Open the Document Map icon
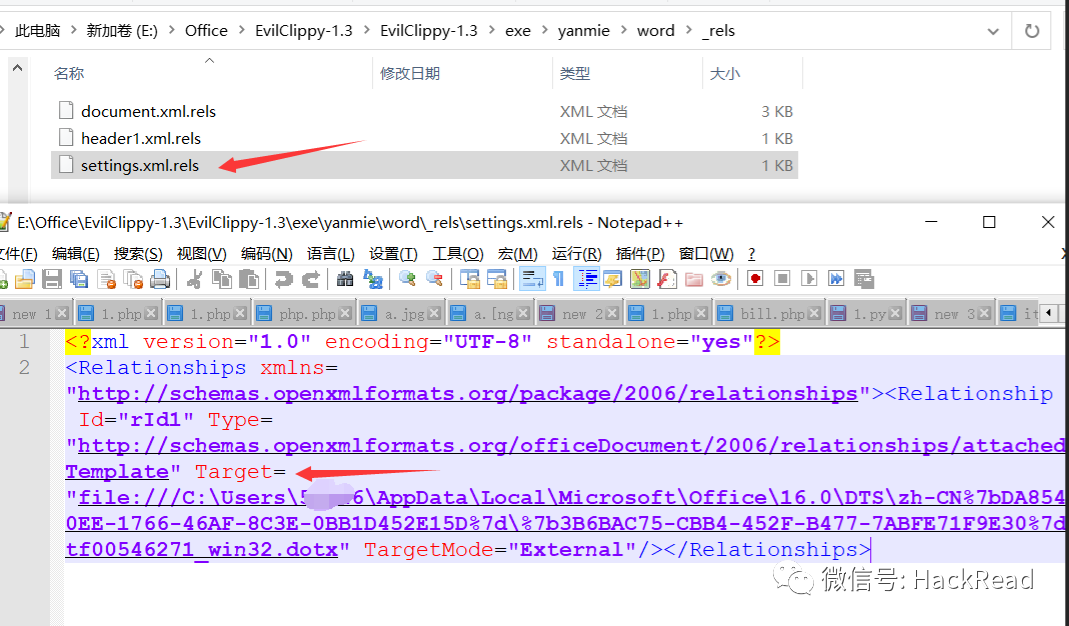The width and height of the screenshot is (1069, 626). (x=639, y=279)
